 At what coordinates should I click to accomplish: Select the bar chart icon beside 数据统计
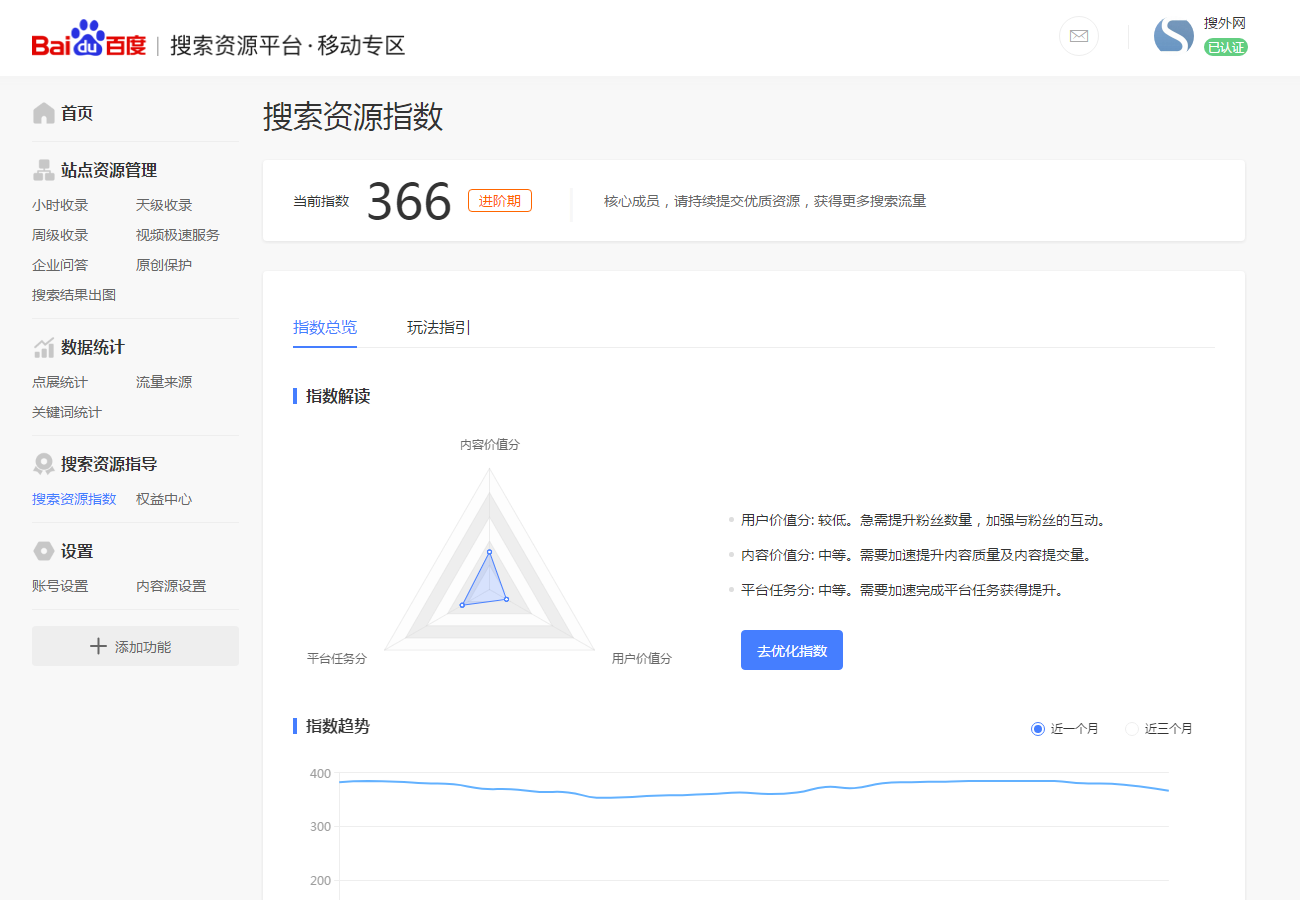click(43, 346)
